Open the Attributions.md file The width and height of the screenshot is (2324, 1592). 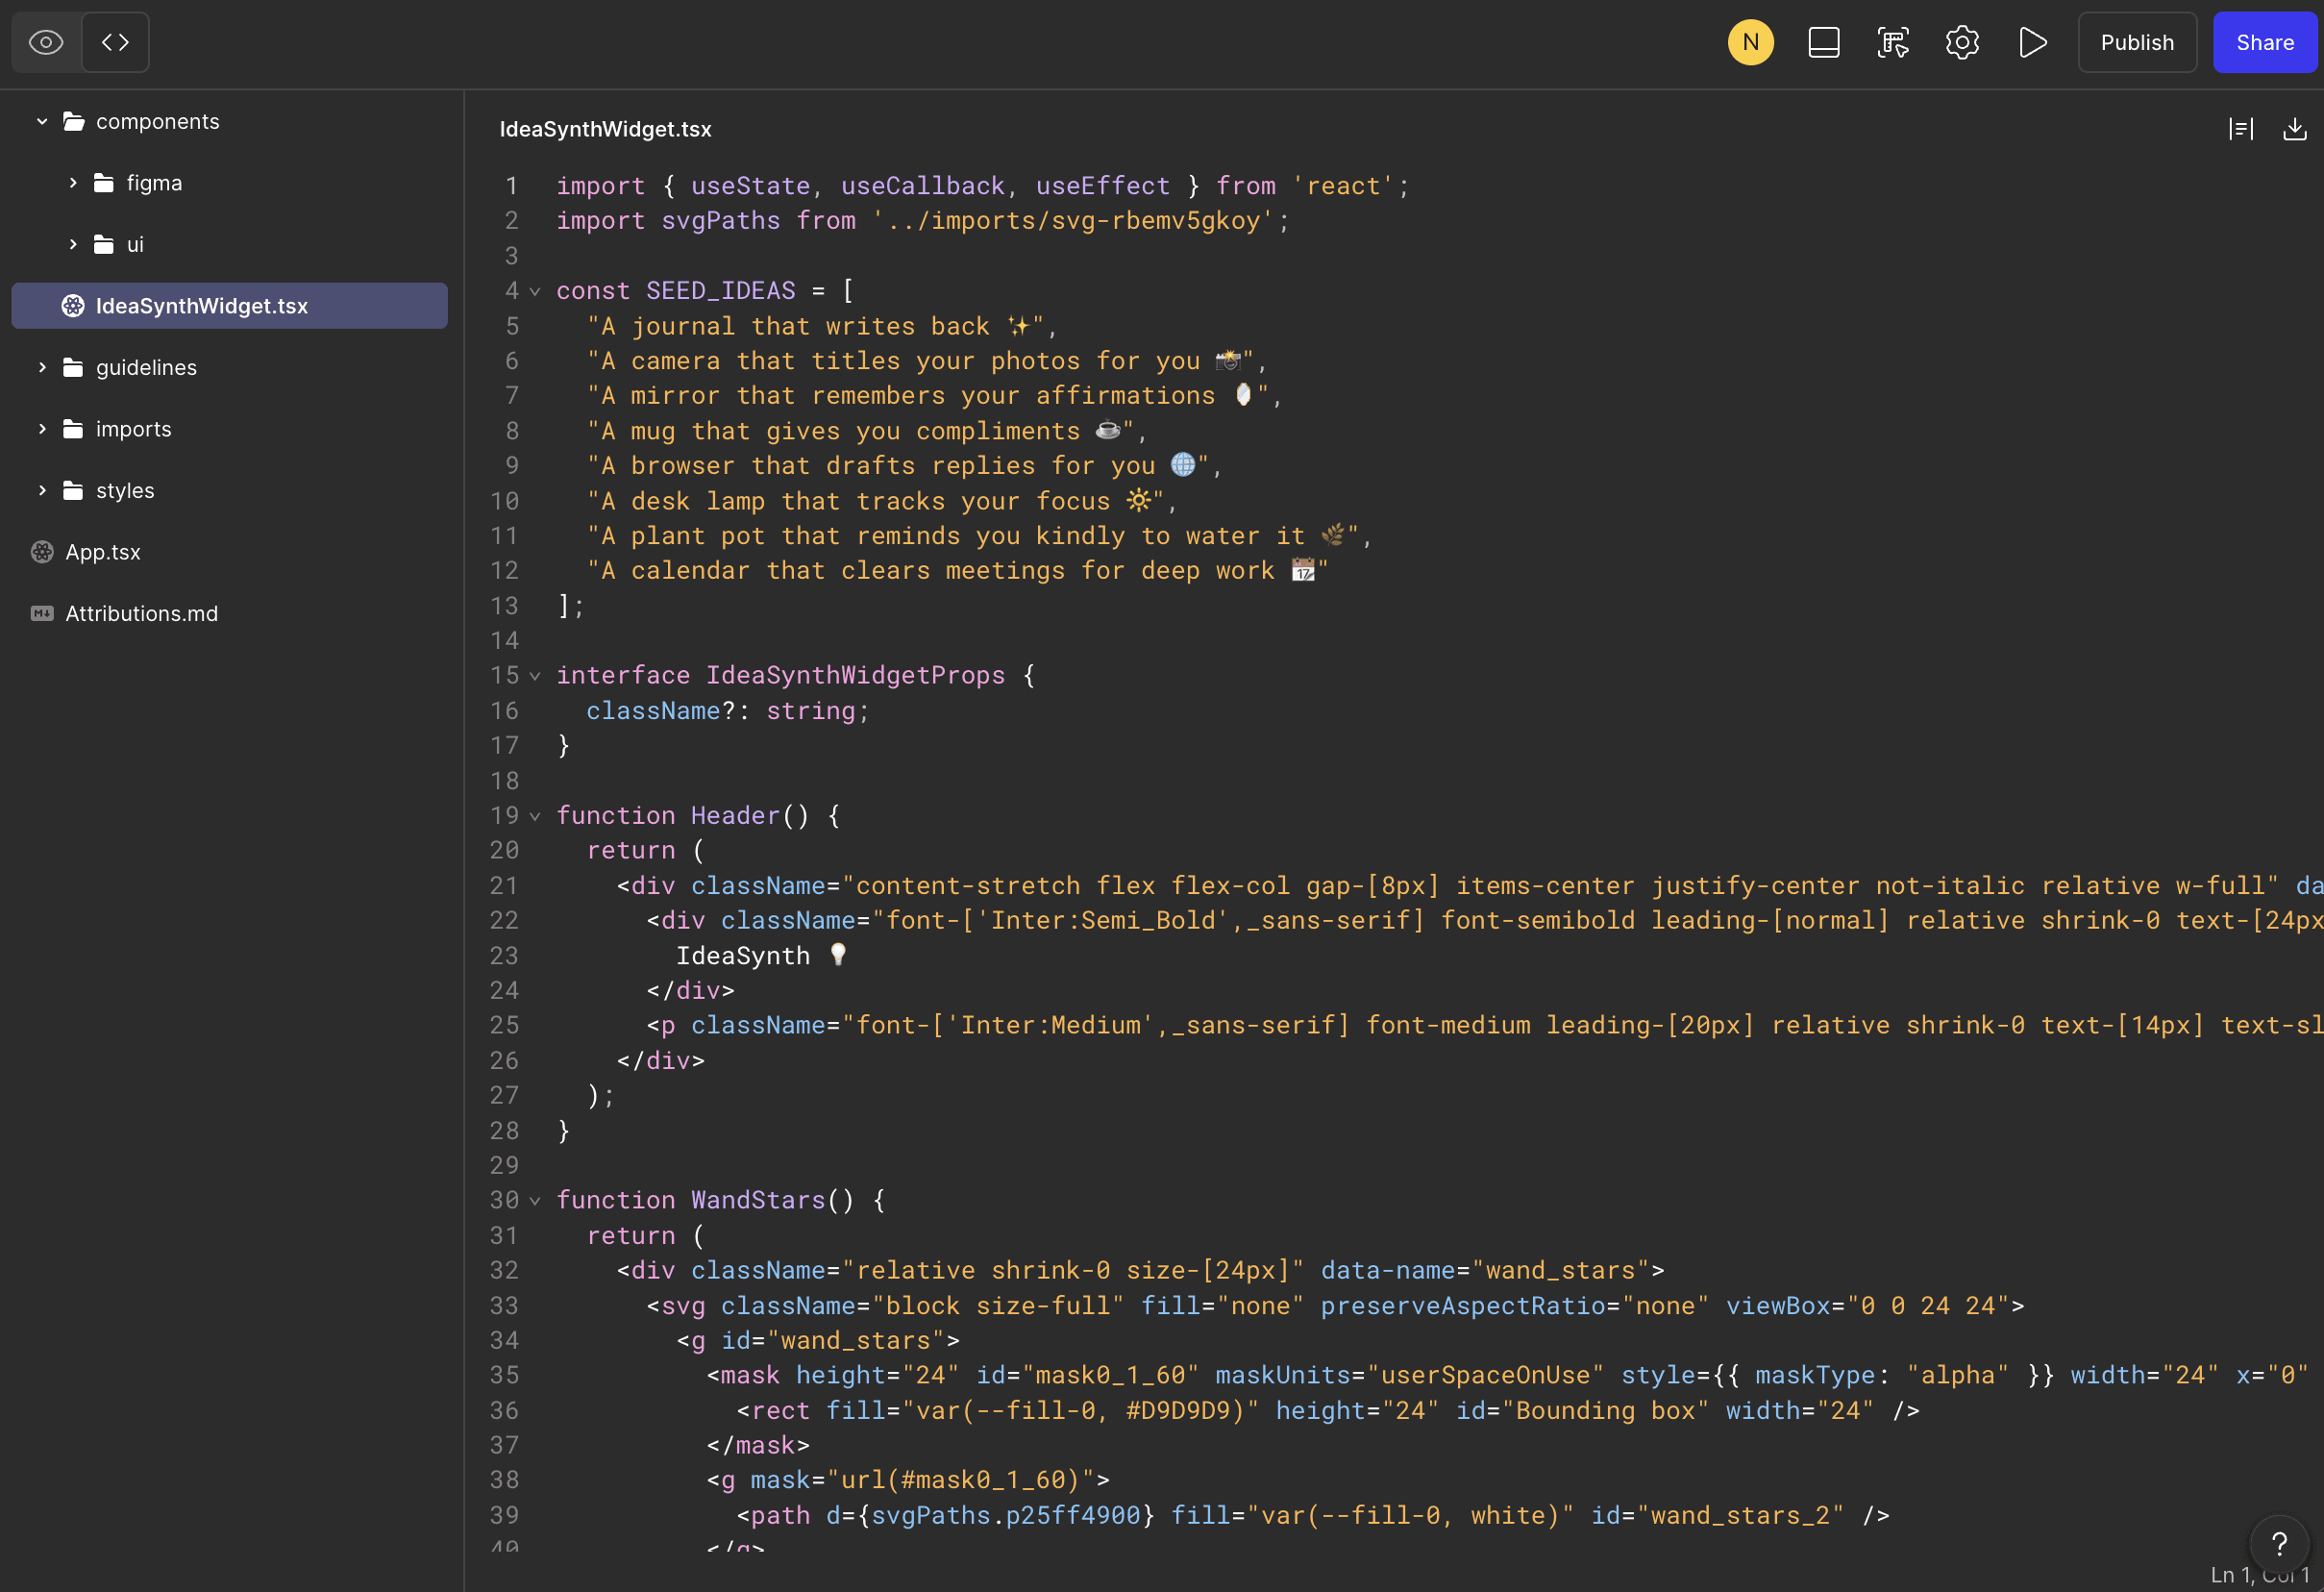(141, 613)
